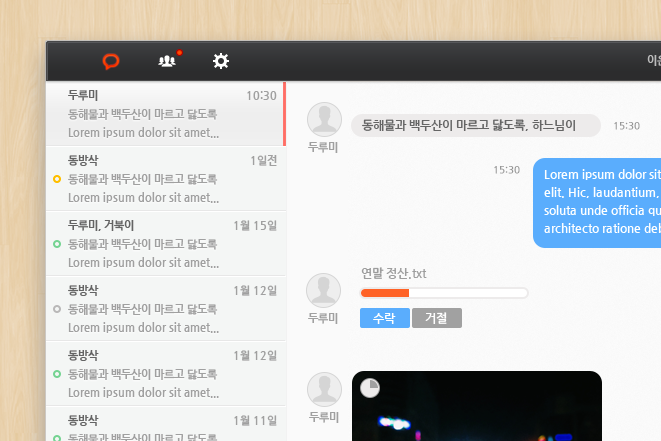Open settings via the gear icon

pyautogui.click(x=221, y=62)
